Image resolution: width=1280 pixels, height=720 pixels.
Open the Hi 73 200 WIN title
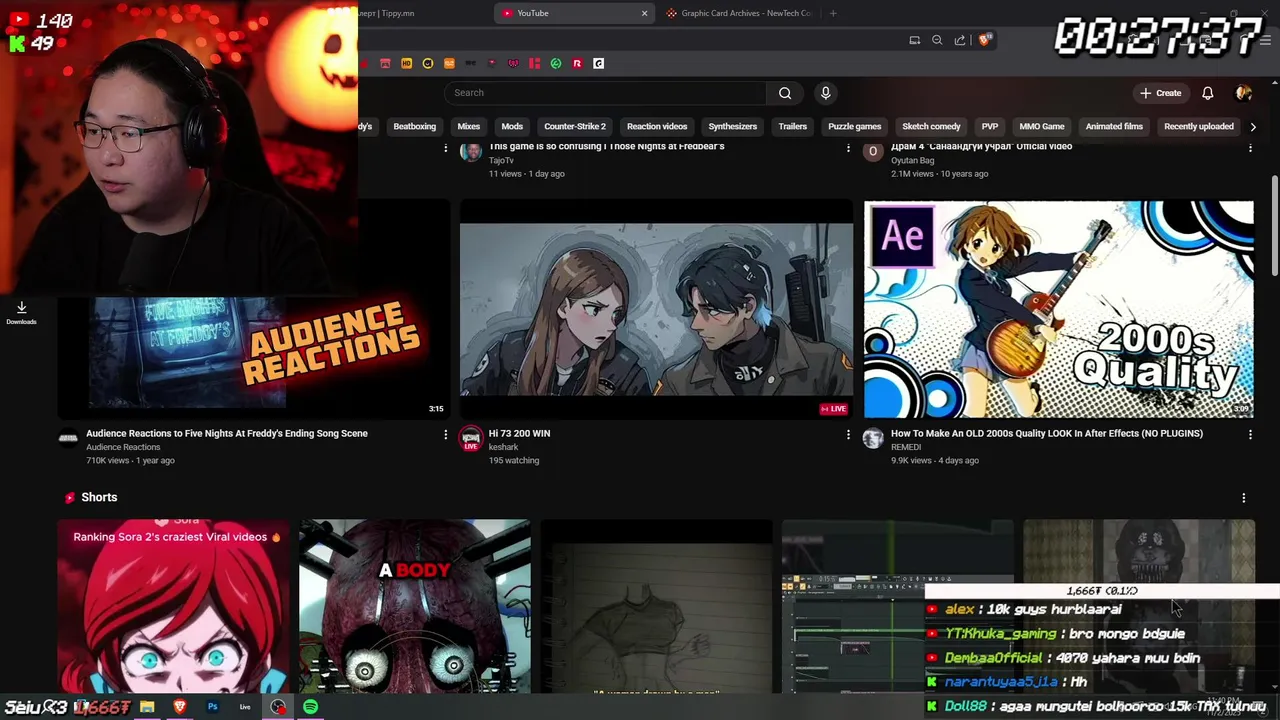(x=519, y=434)
